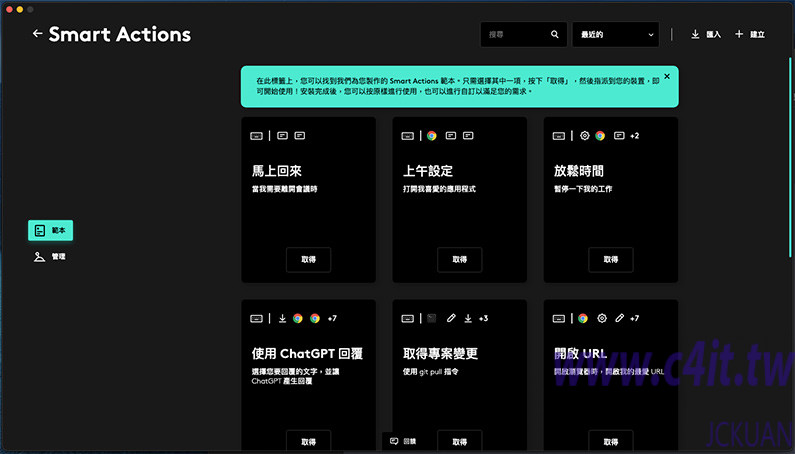The image size is (795, 454).
Task: Click the Smart Actions page title
Action: [x=120, y=34]
